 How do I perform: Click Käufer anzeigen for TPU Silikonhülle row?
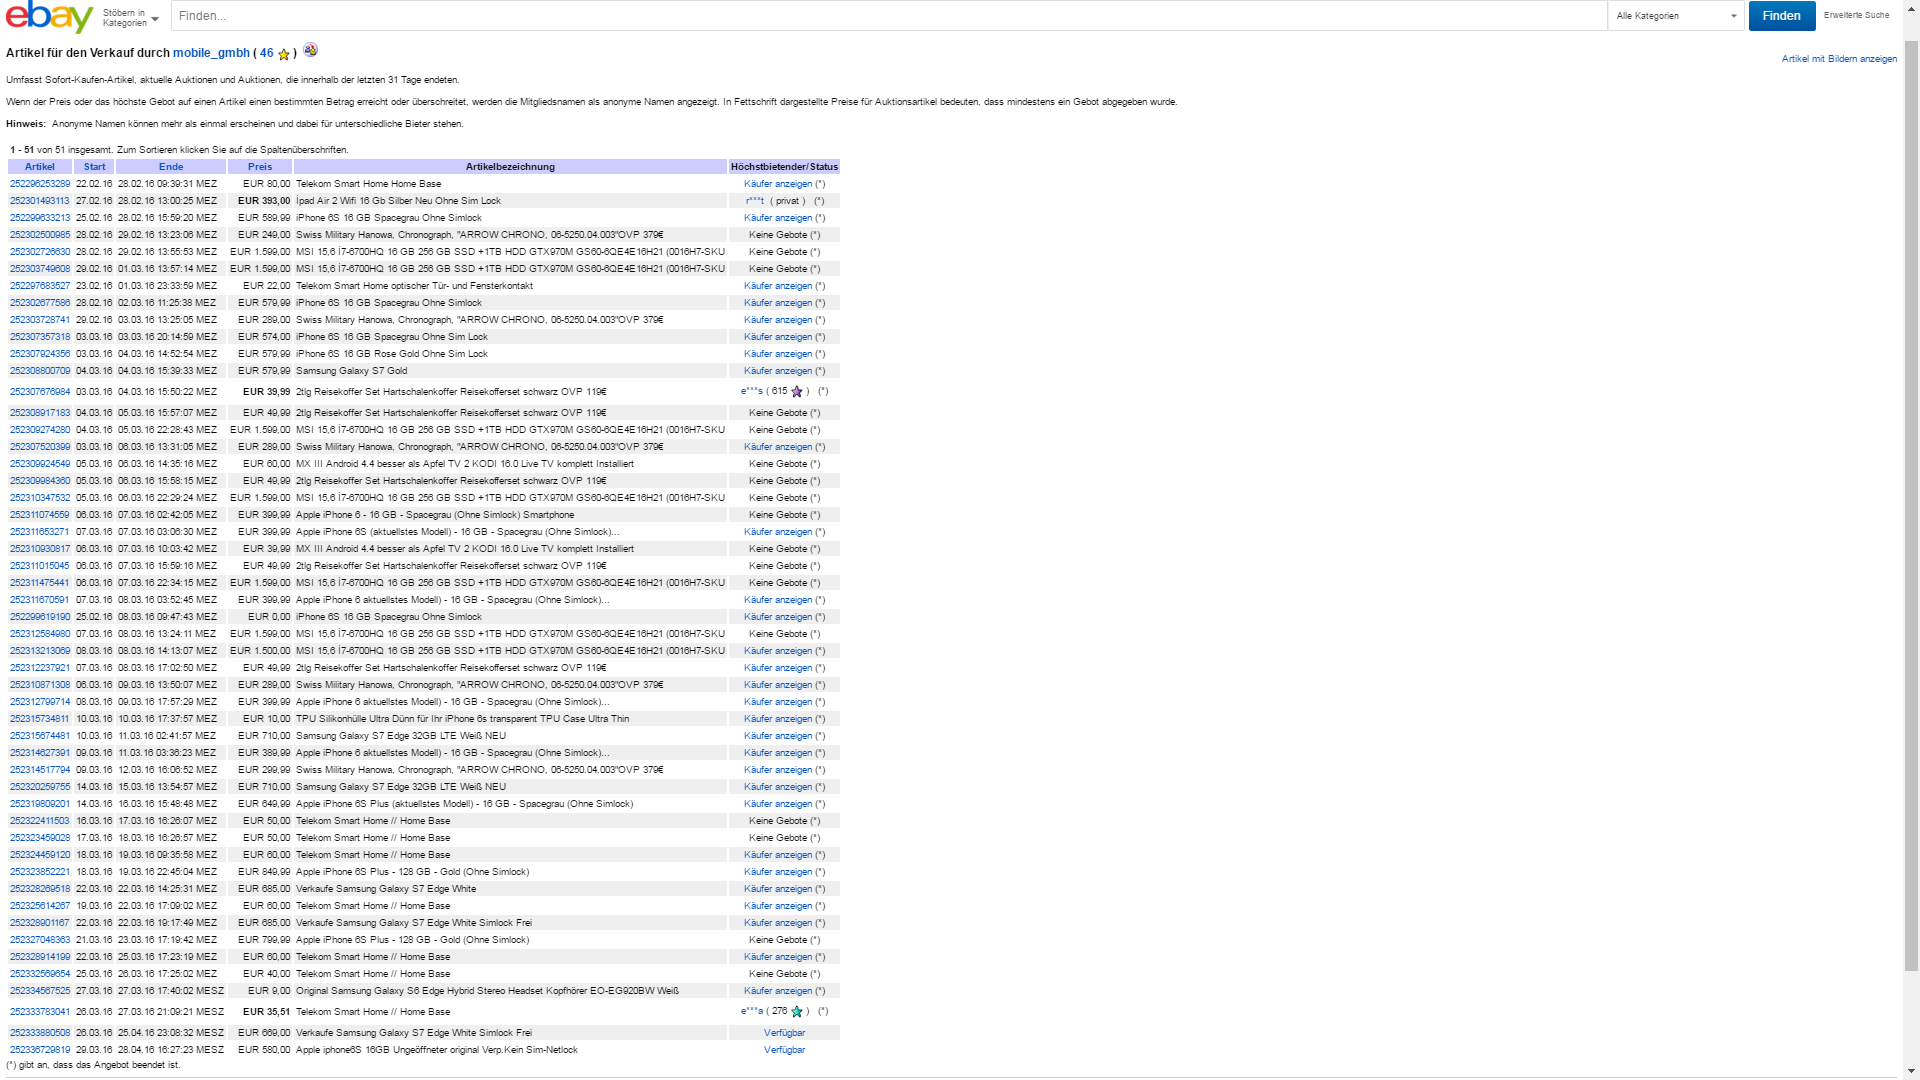click(778, 719)
